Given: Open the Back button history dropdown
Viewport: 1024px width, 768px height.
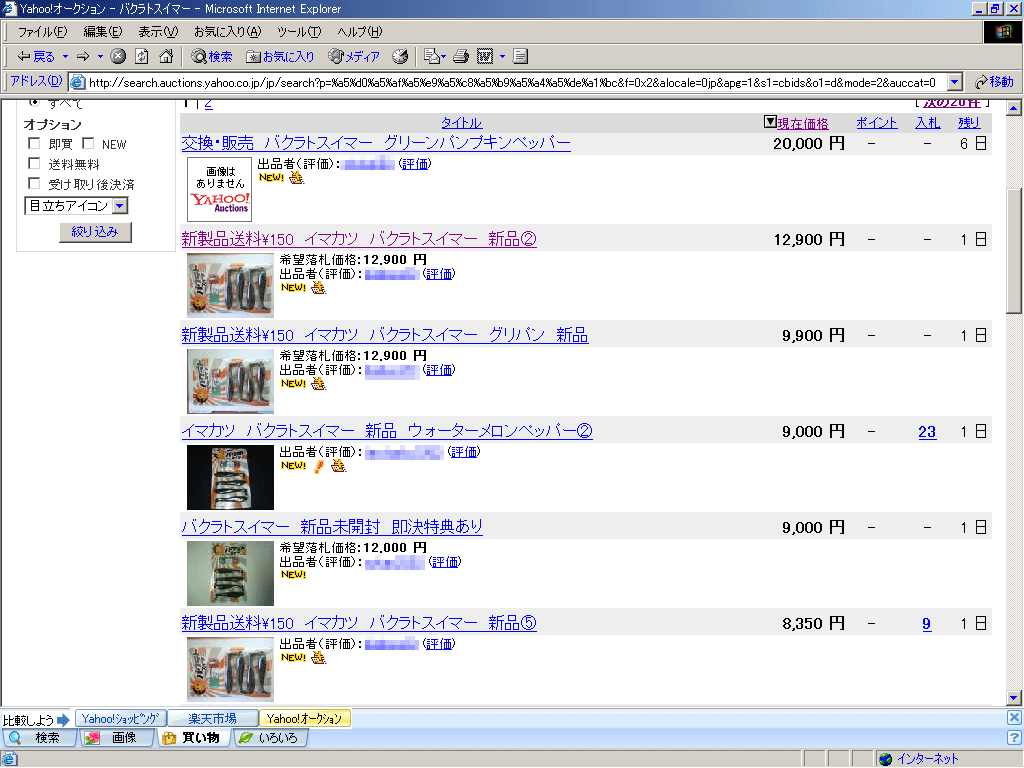Looking at the screenshot, I should [65, 57].
